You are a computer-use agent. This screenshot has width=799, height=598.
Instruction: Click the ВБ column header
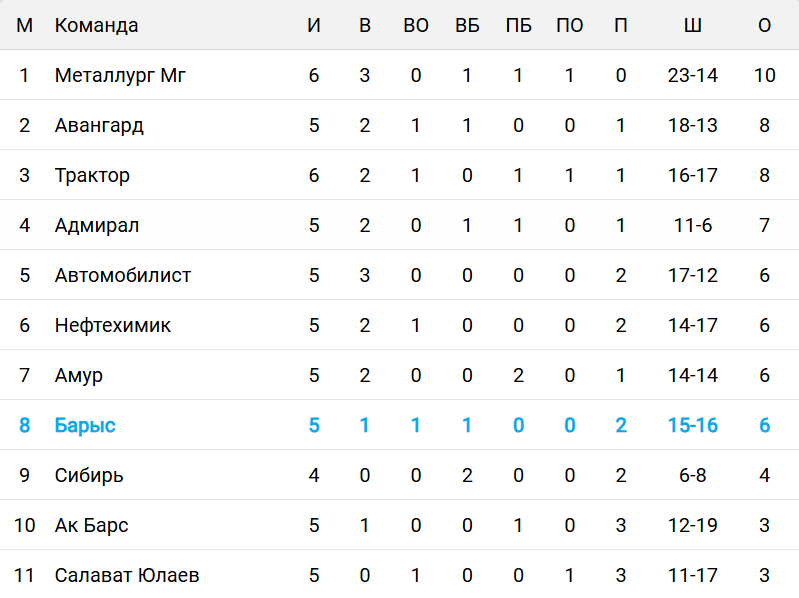467,25
